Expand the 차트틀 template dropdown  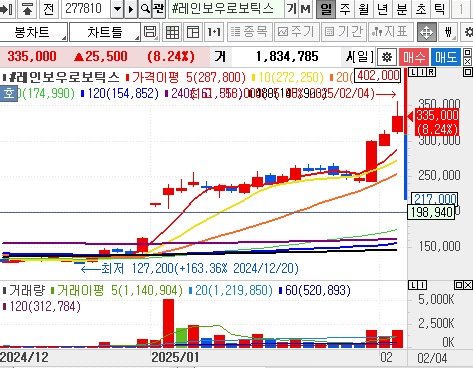click(x=105, y=32)
